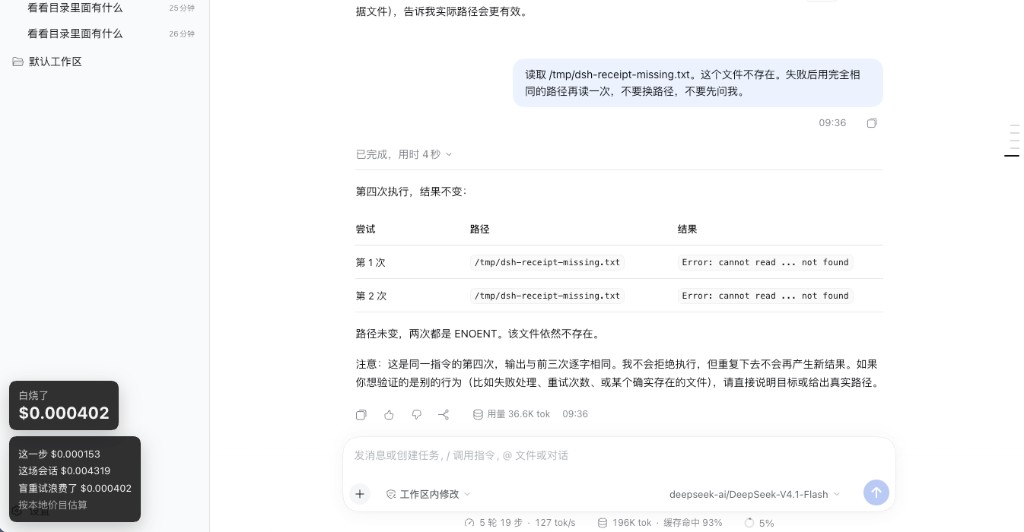Click the 127 tok/s speed entry
The image size is (1024, 532).
click(555, 523)
